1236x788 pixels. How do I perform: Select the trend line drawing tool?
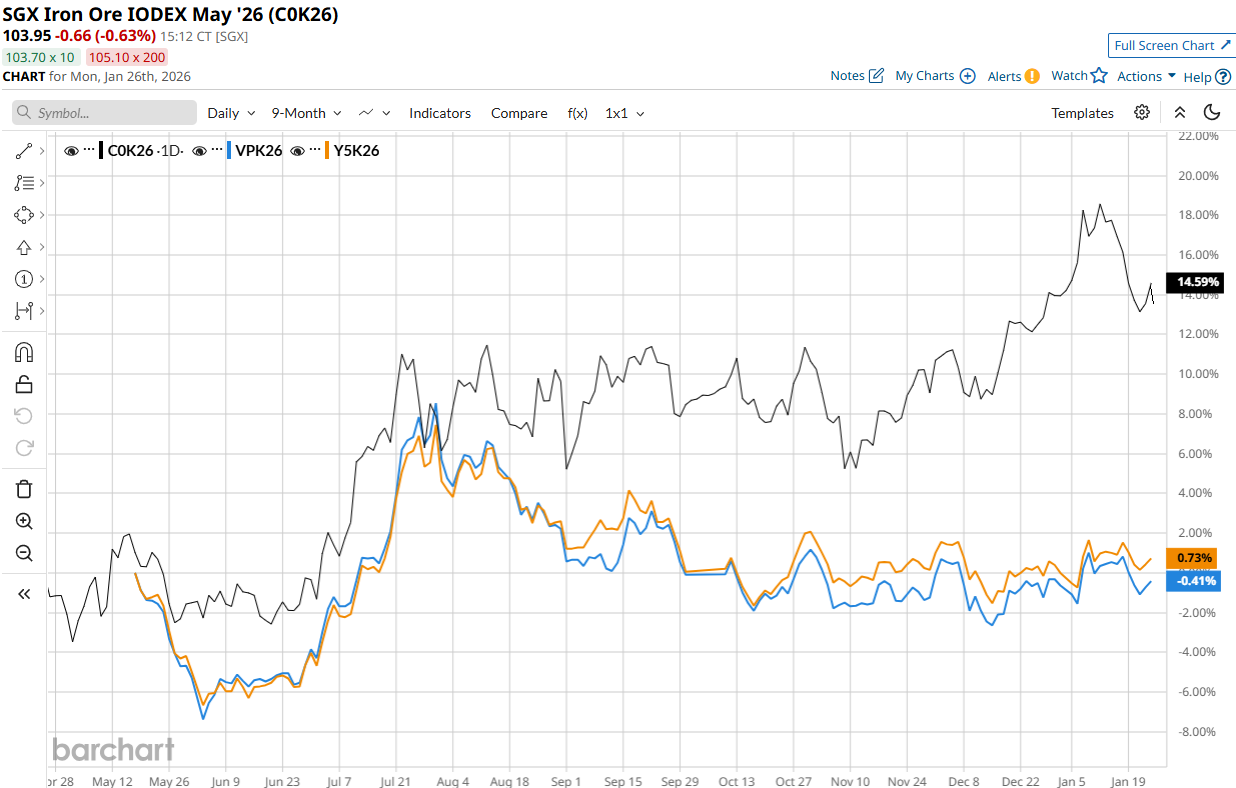tap(24, 151)
